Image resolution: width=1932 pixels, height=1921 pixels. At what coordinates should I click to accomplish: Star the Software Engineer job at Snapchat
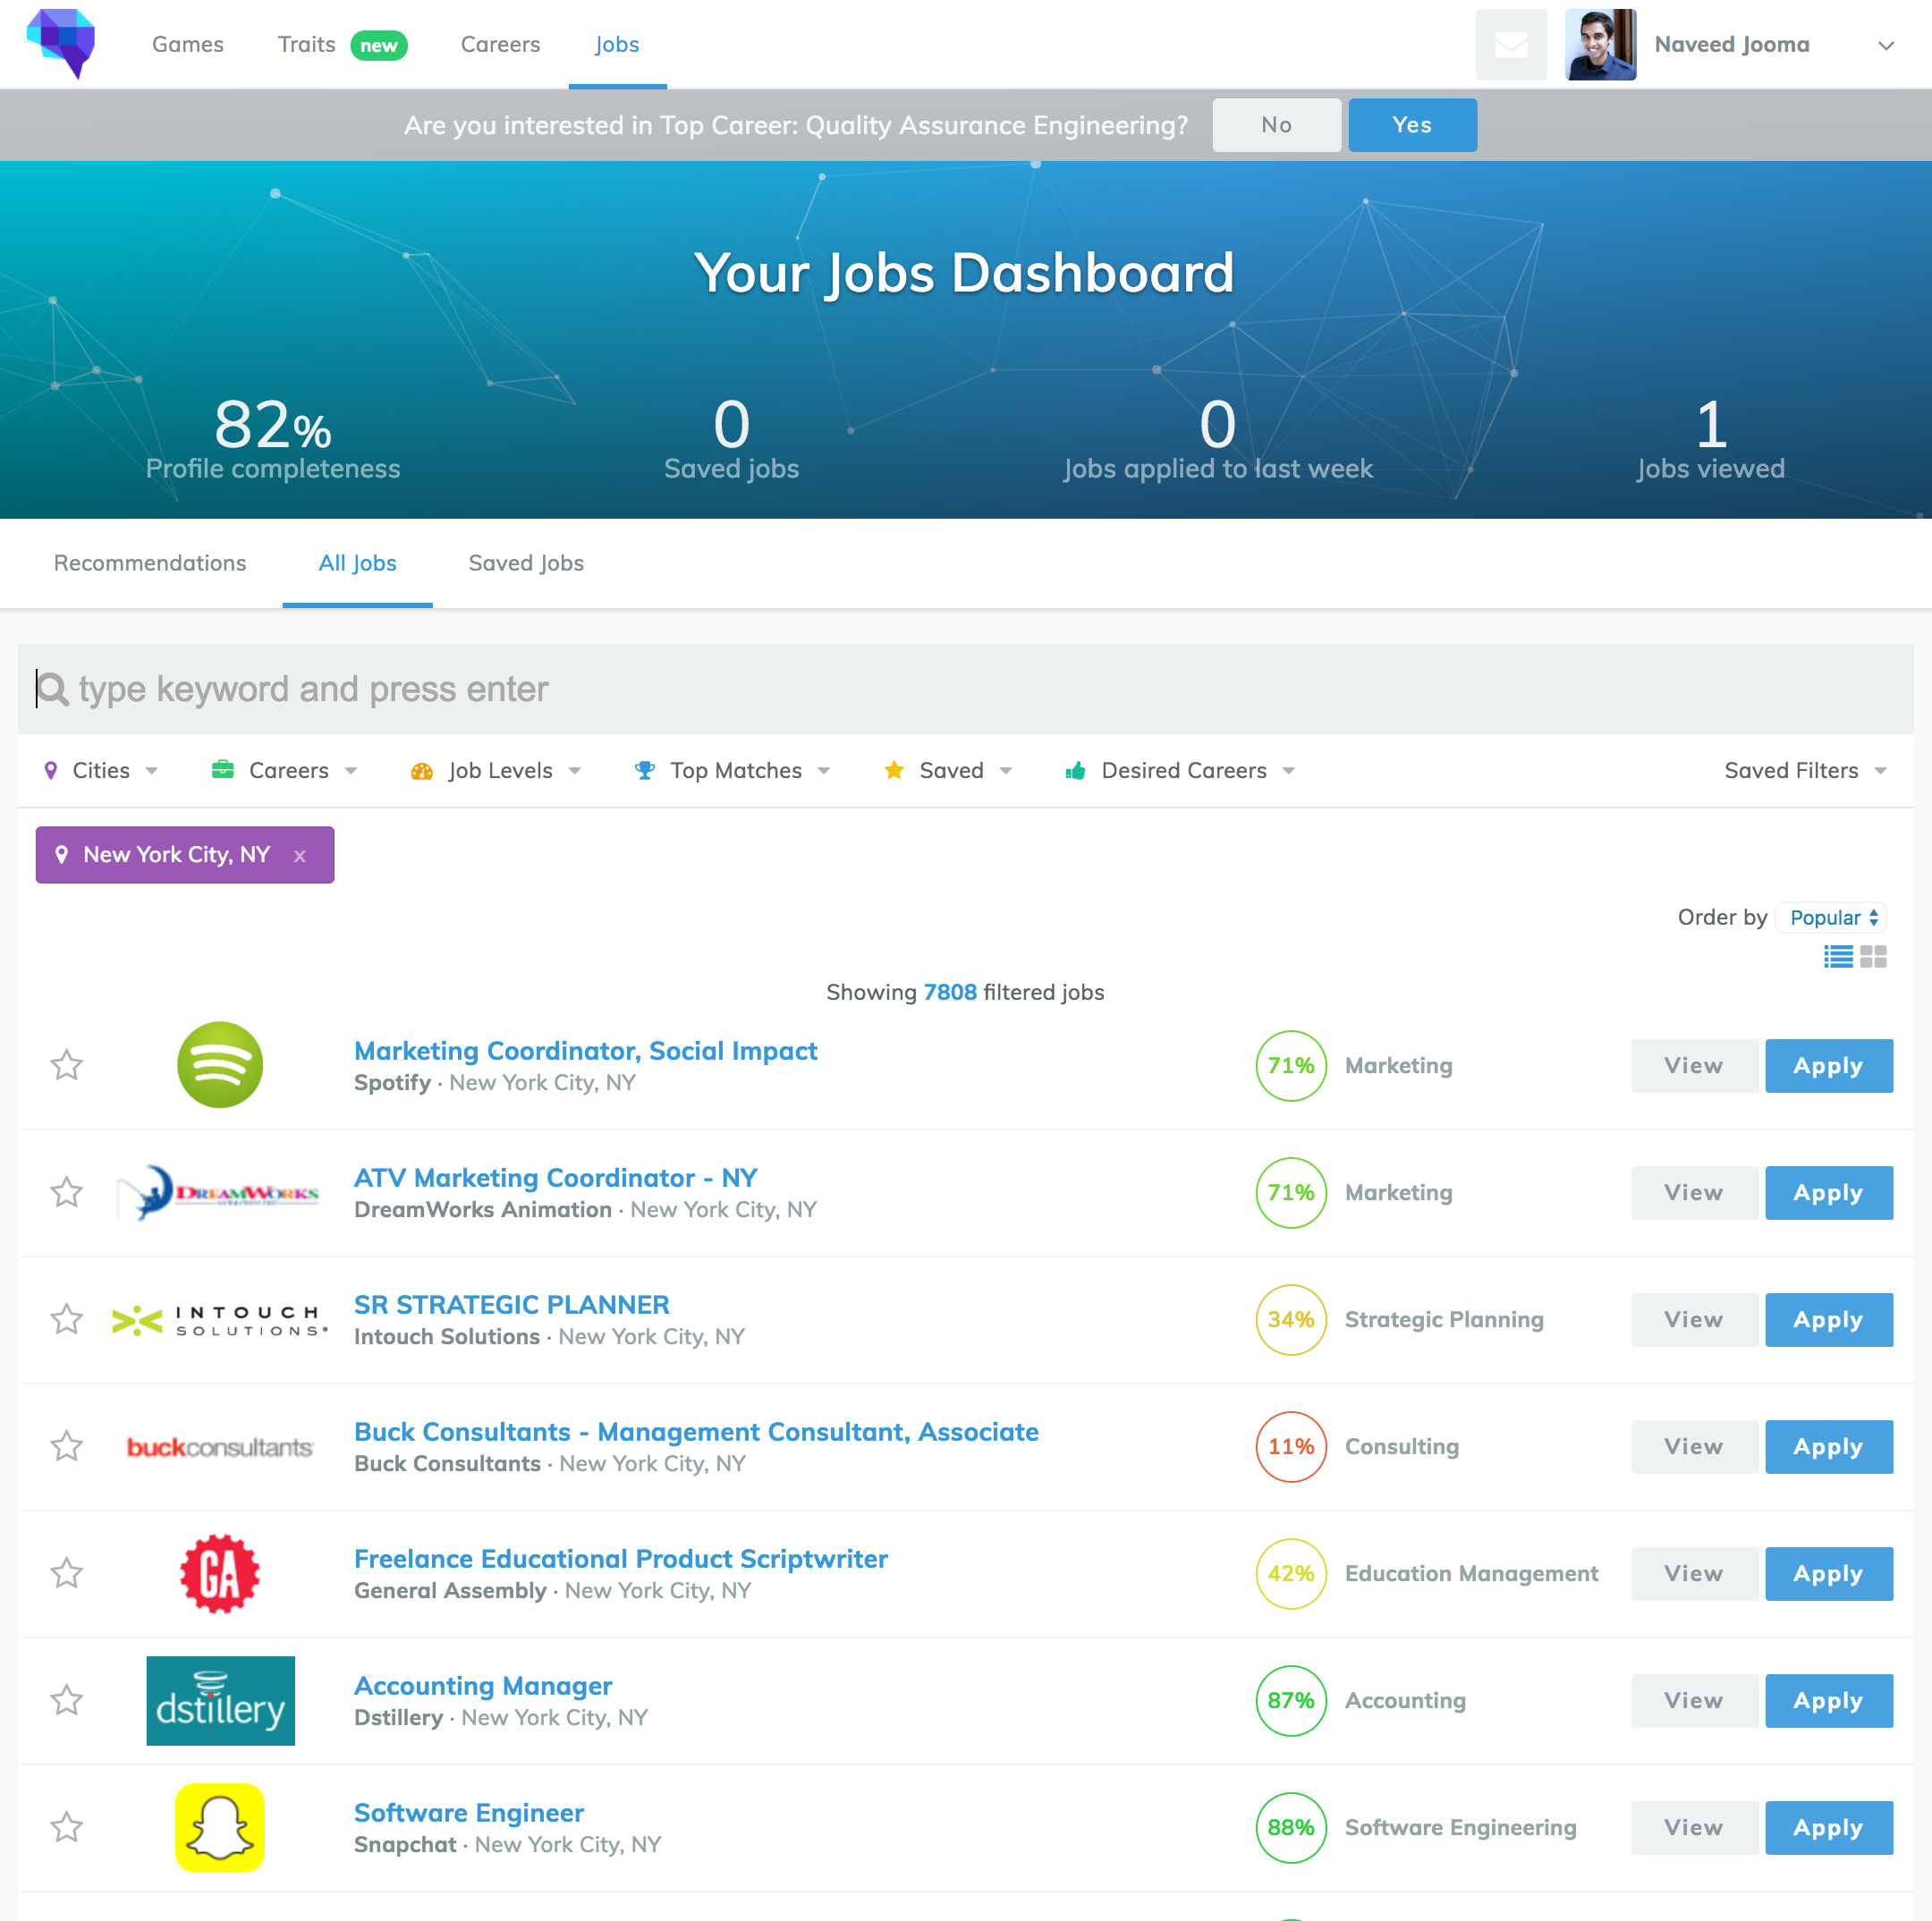(67, 1827)
